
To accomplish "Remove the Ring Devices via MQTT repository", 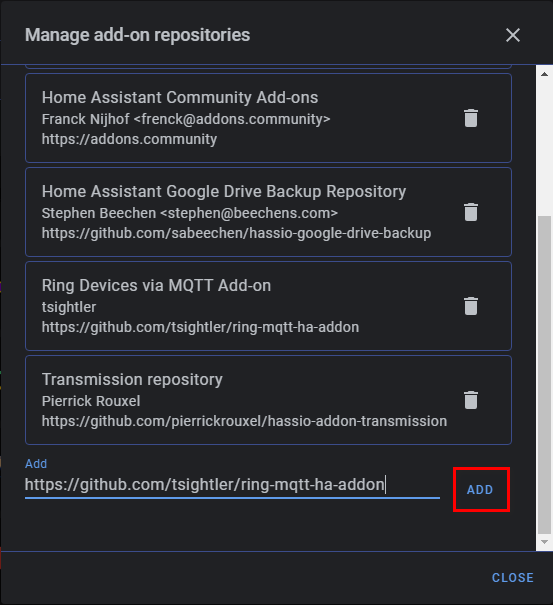I will [x=471, y=306].
